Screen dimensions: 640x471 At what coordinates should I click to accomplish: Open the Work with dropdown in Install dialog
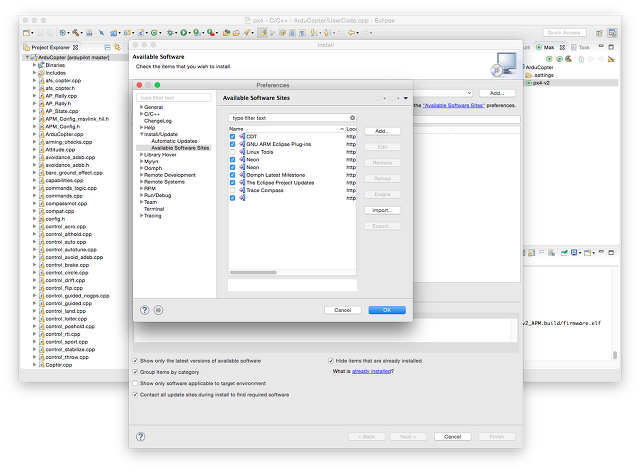tap(469, 93)
